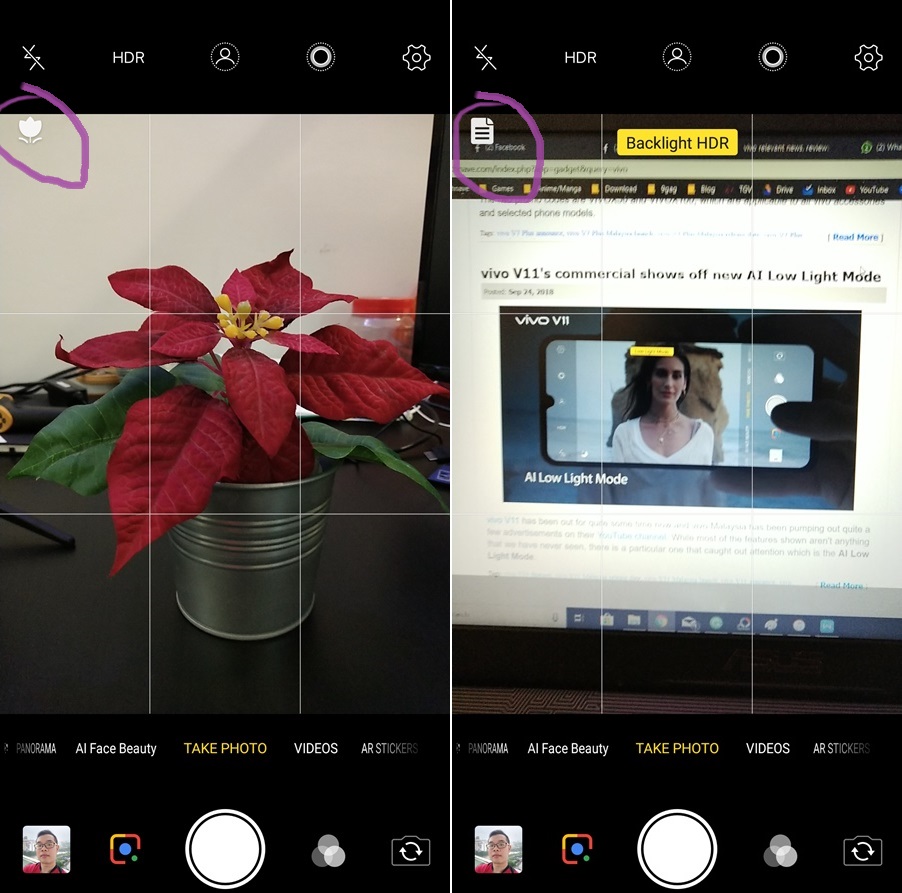Toggle live photo icon in right camera screen

point(773,57)
